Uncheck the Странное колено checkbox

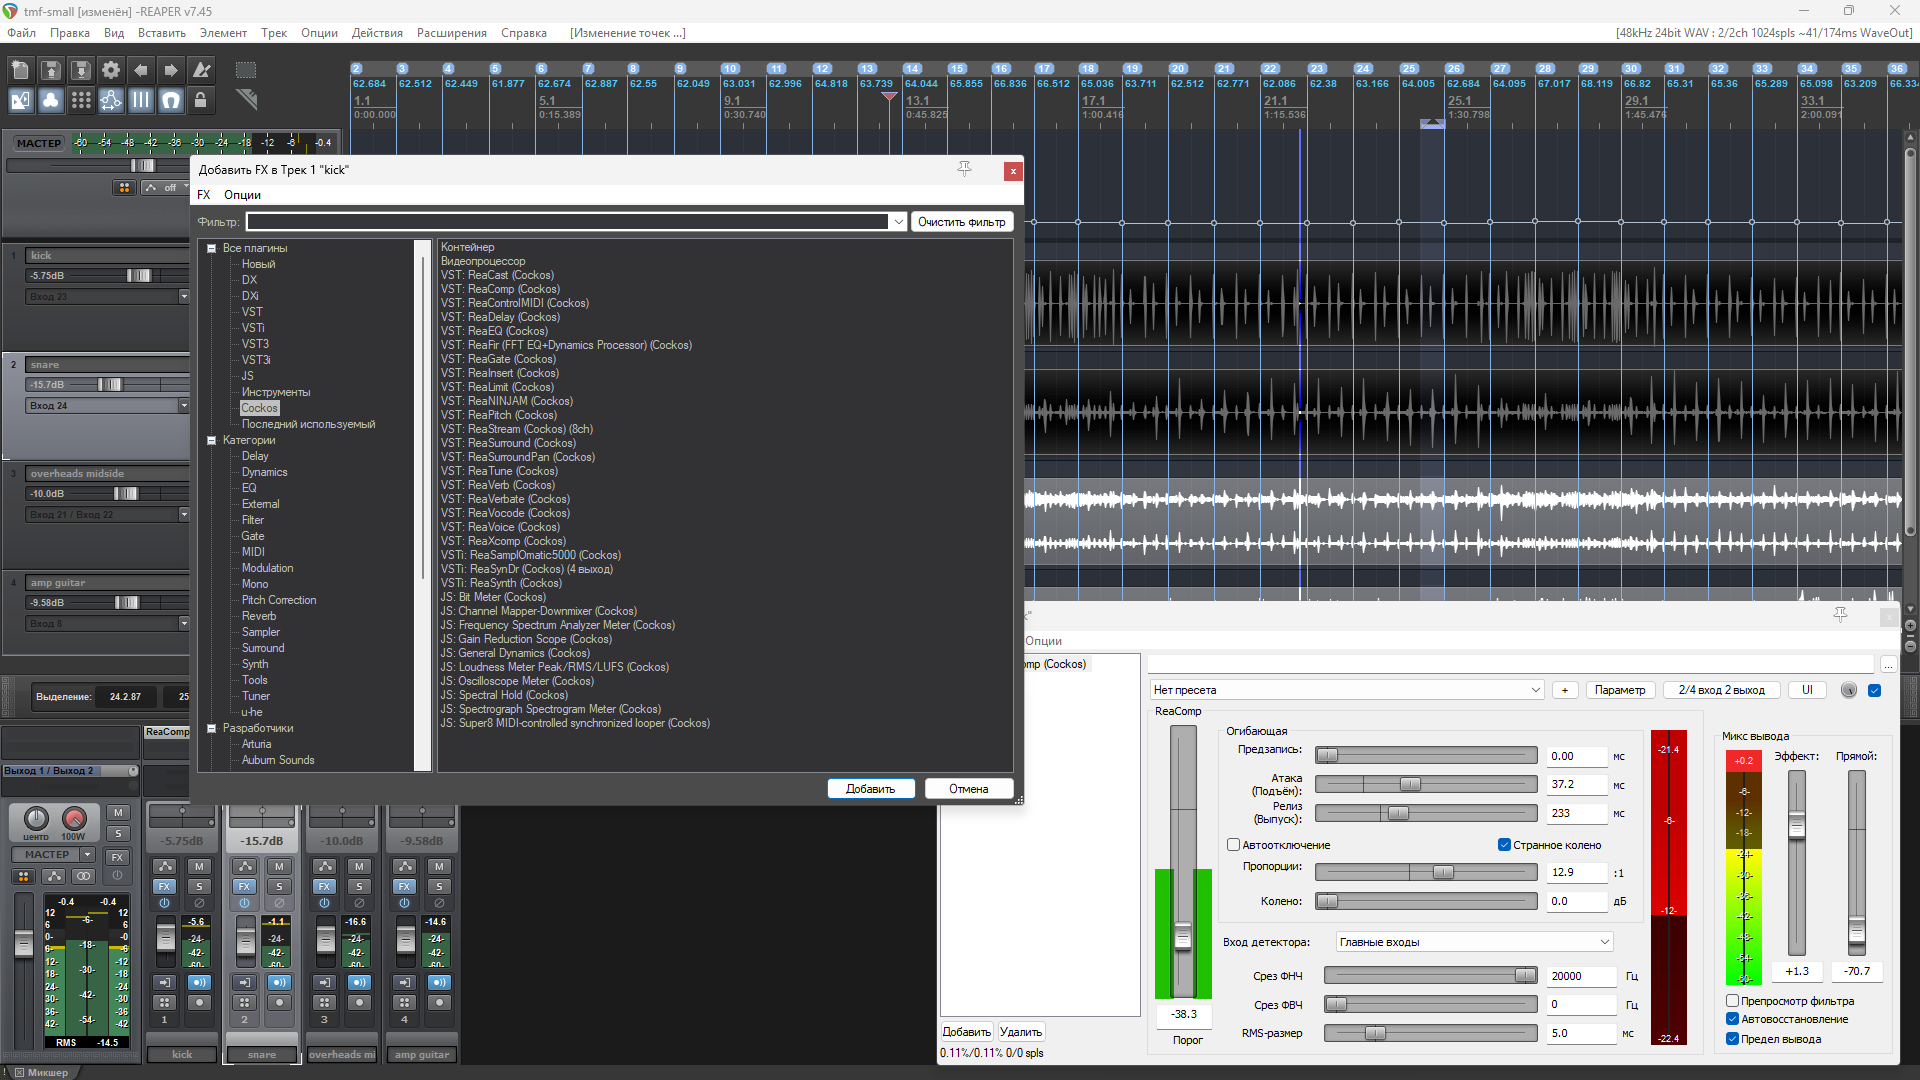[x=1504, y=845]
